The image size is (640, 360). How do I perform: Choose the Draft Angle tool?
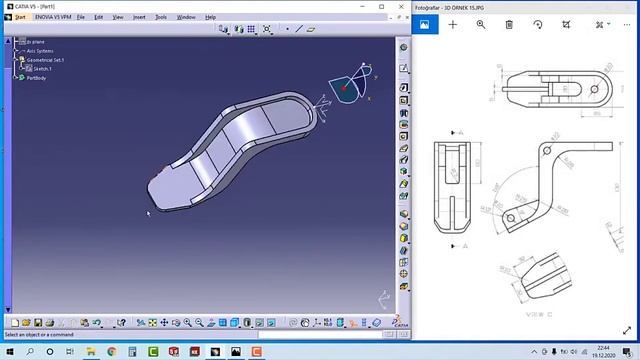[x=403, y=238]
